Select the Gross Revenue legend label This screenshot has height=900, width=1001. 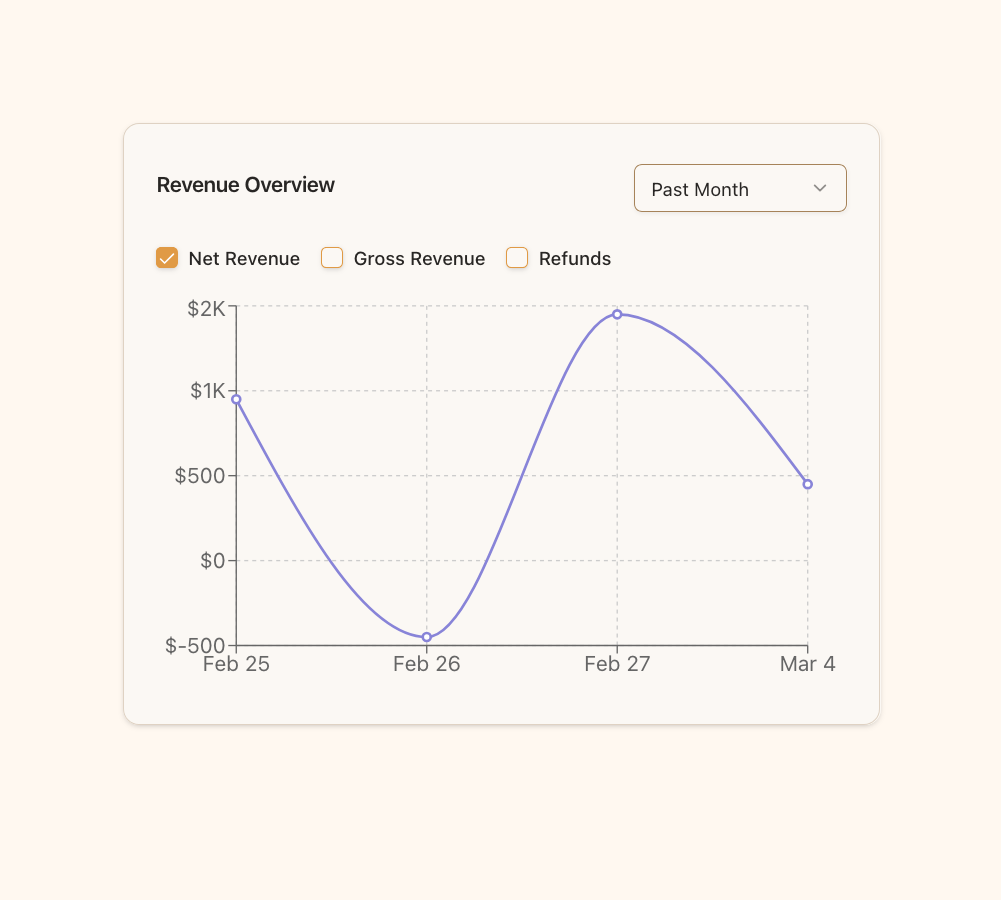tap(419, 258)
